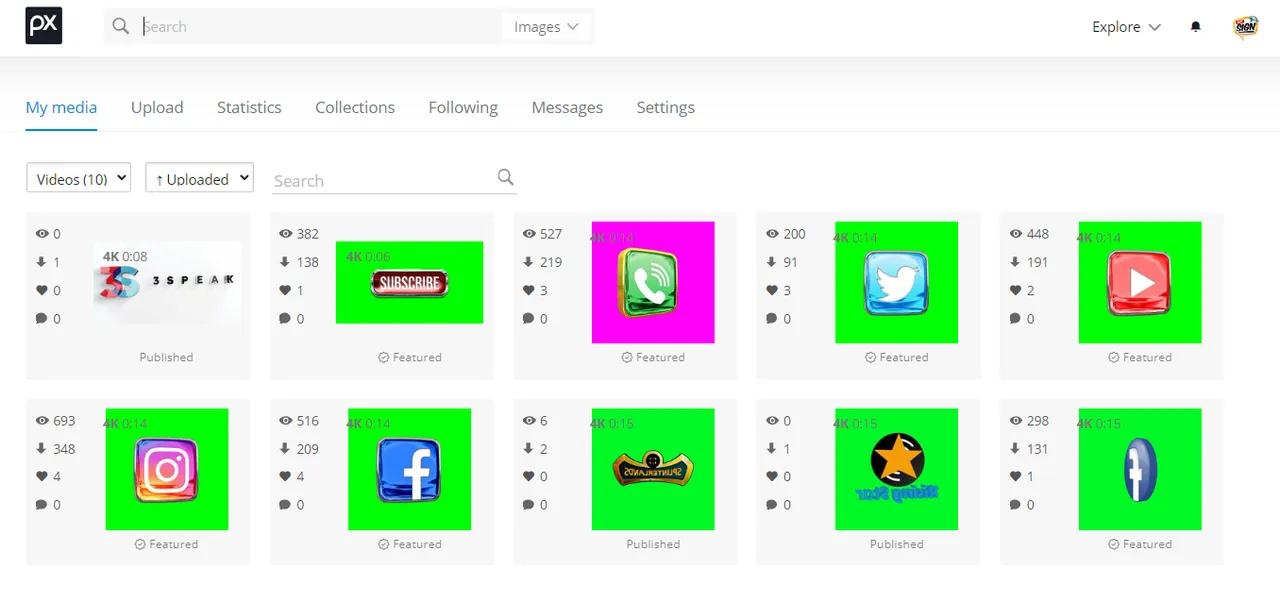Click Featured label under Twitter video
This screenshot has height=598, width=1280.
tap(904, 357)
